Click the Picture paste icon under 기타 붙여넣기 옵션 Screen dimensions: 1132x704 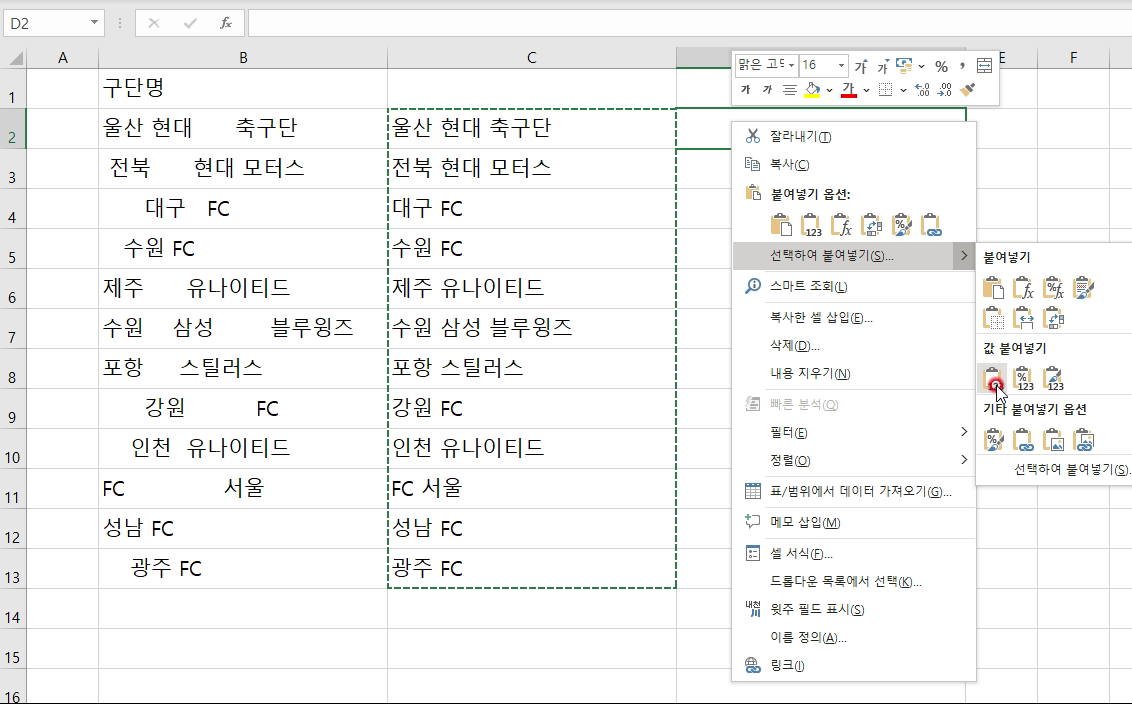tap(1053, 439)
